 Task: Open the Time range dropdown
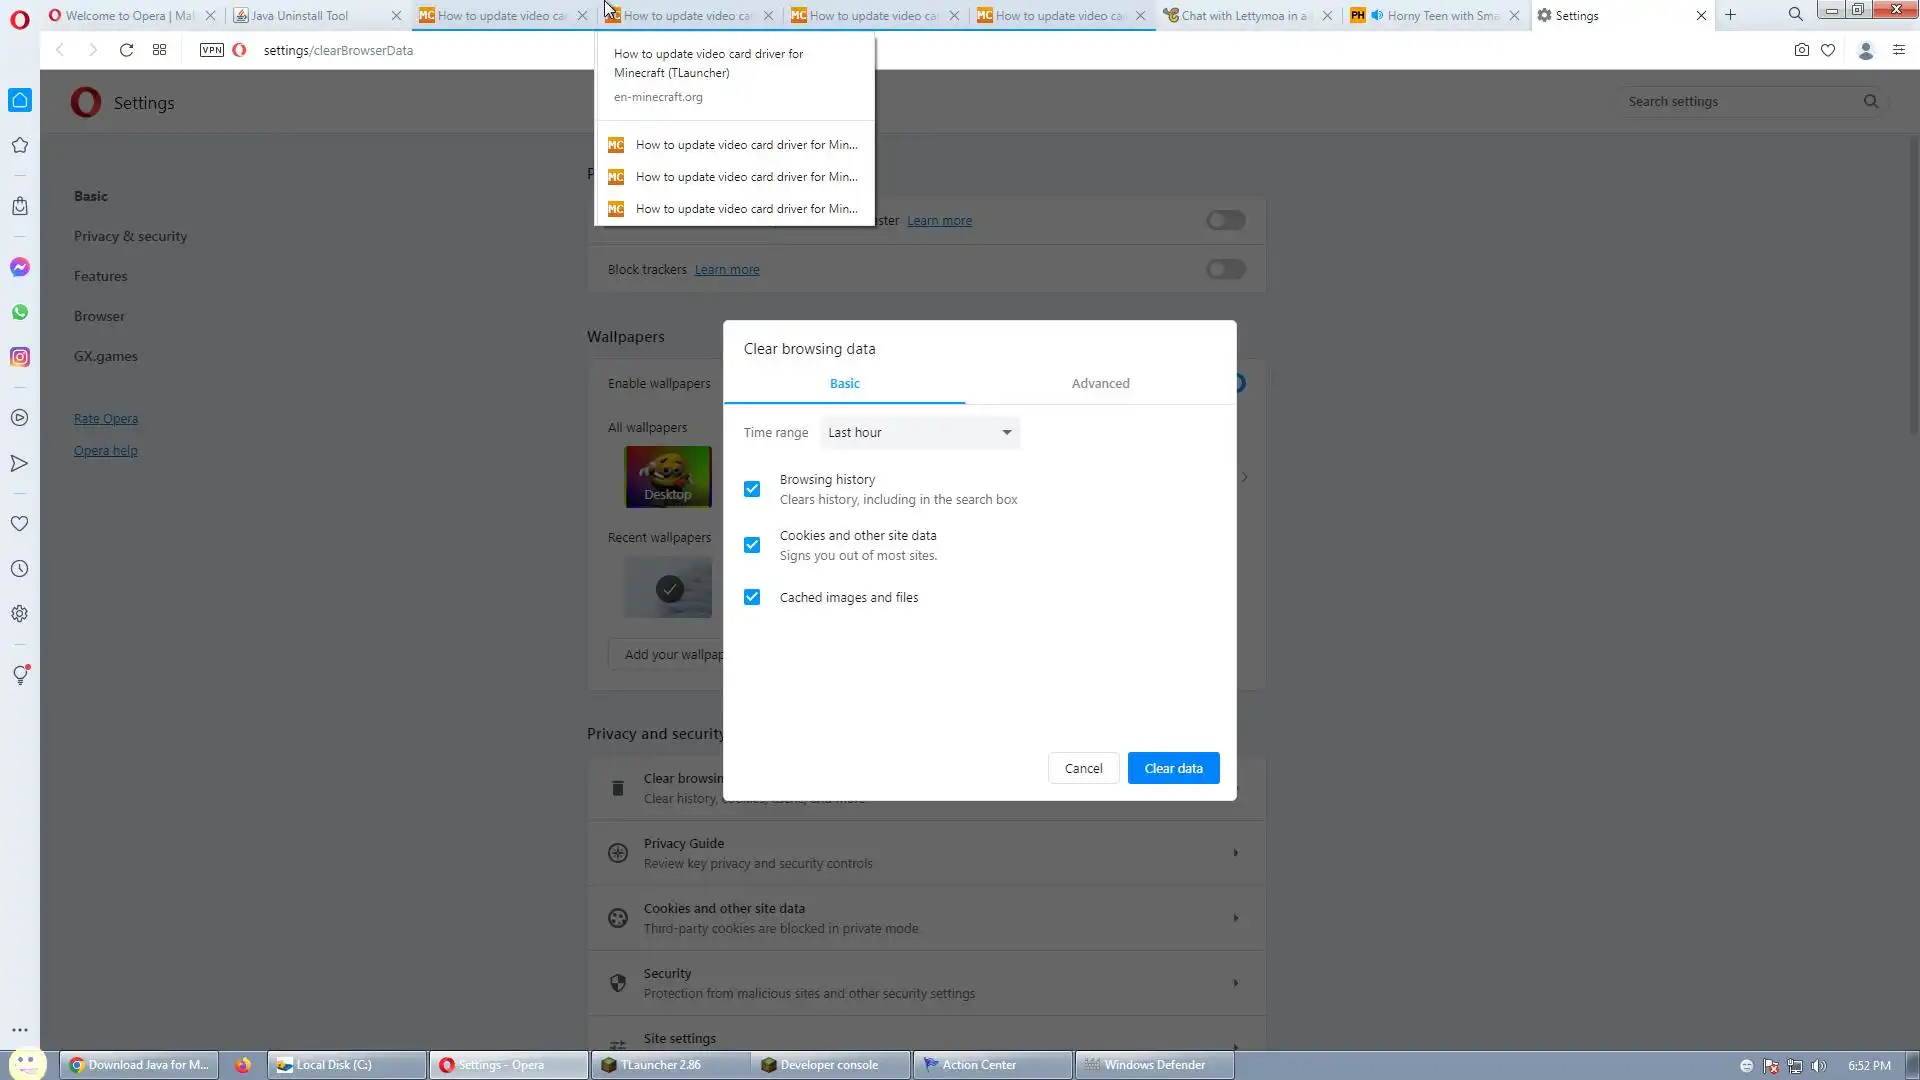point(919,433)
